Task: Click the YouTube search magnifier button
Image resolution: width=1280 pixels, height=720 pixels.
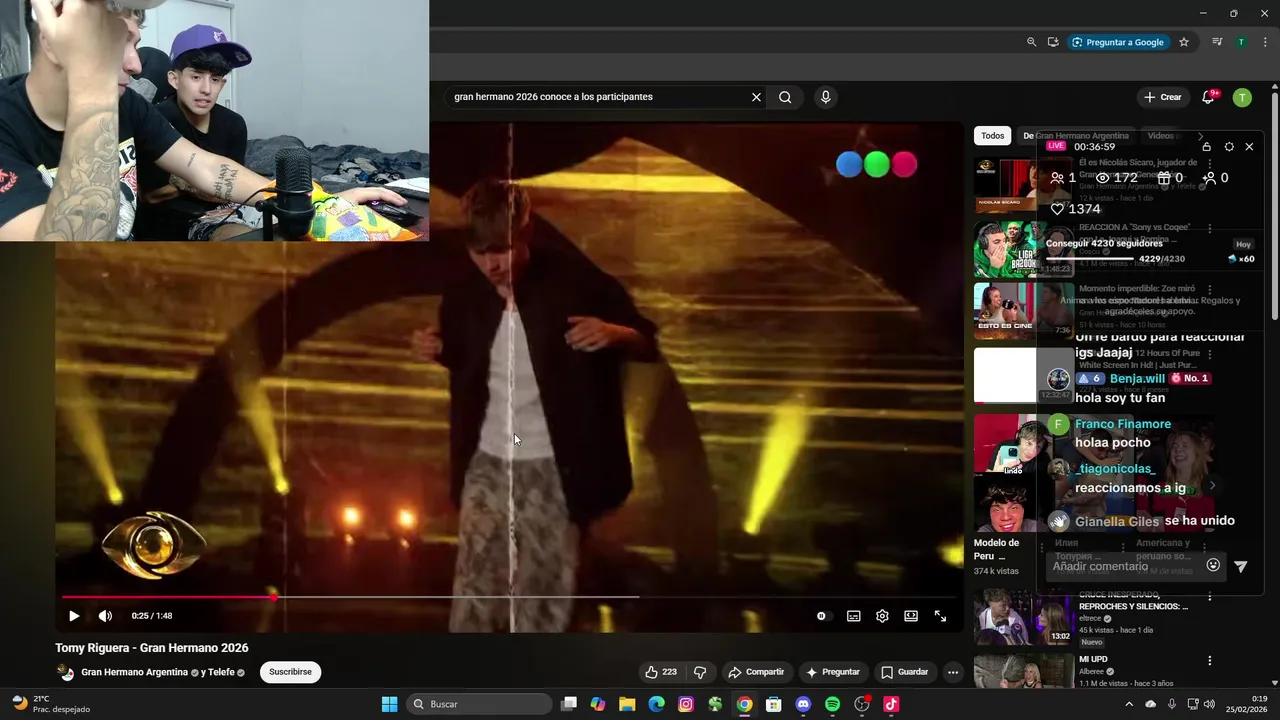Action: pos(785,97)
